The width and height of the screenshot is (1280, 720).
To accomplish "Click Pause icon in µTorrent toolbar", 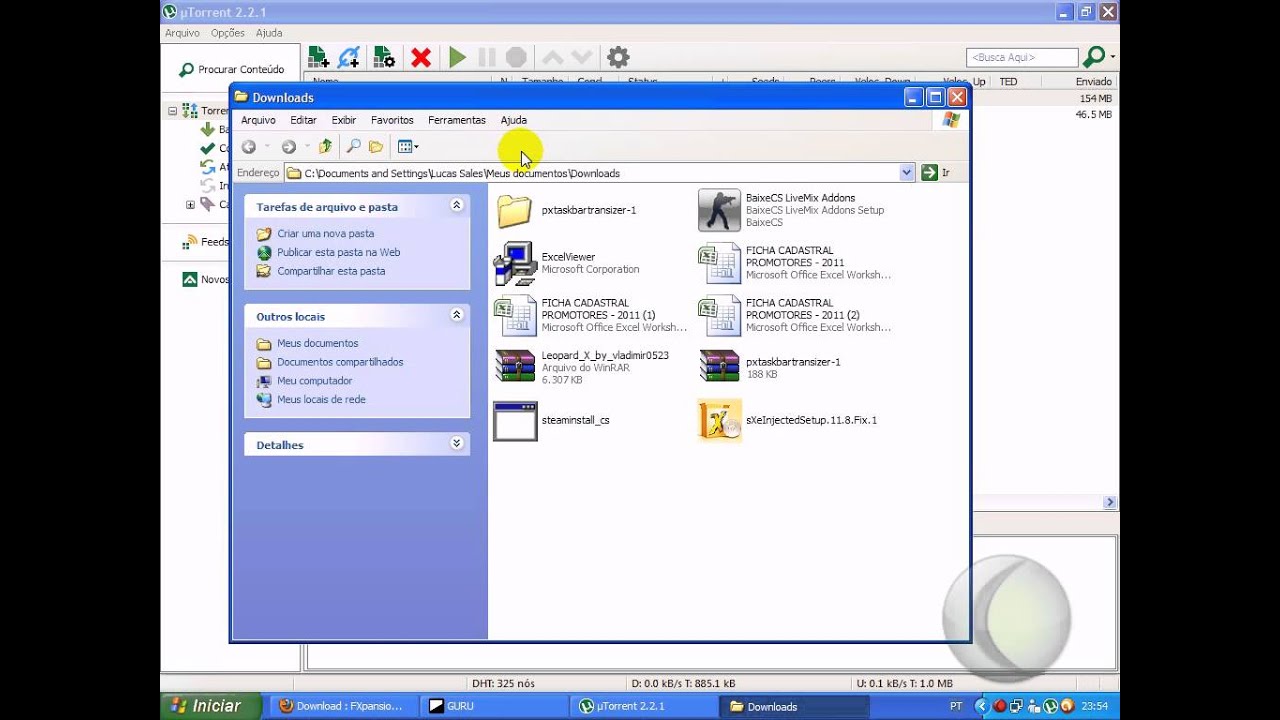I will 487,58.
